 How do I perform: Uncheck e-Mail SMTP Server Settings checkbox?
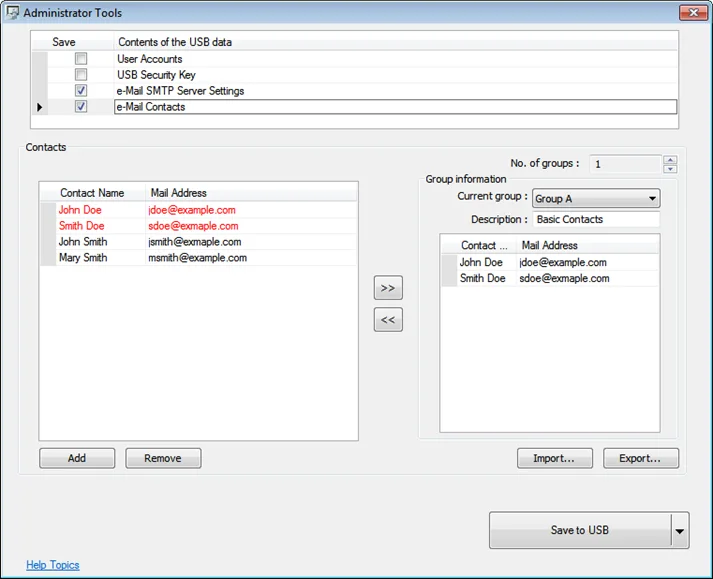click(x=81, y=91)
